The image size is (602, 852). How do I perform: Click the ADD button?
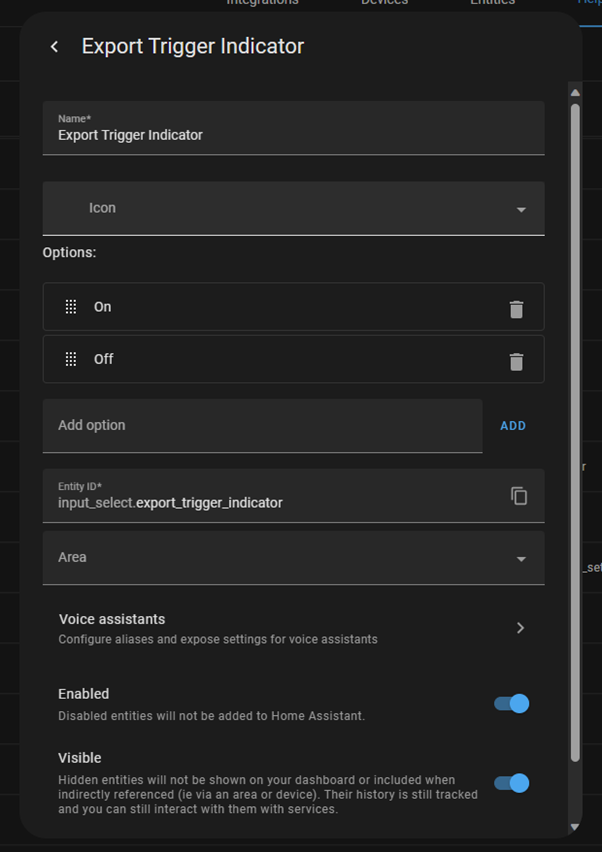pos(513,426)
